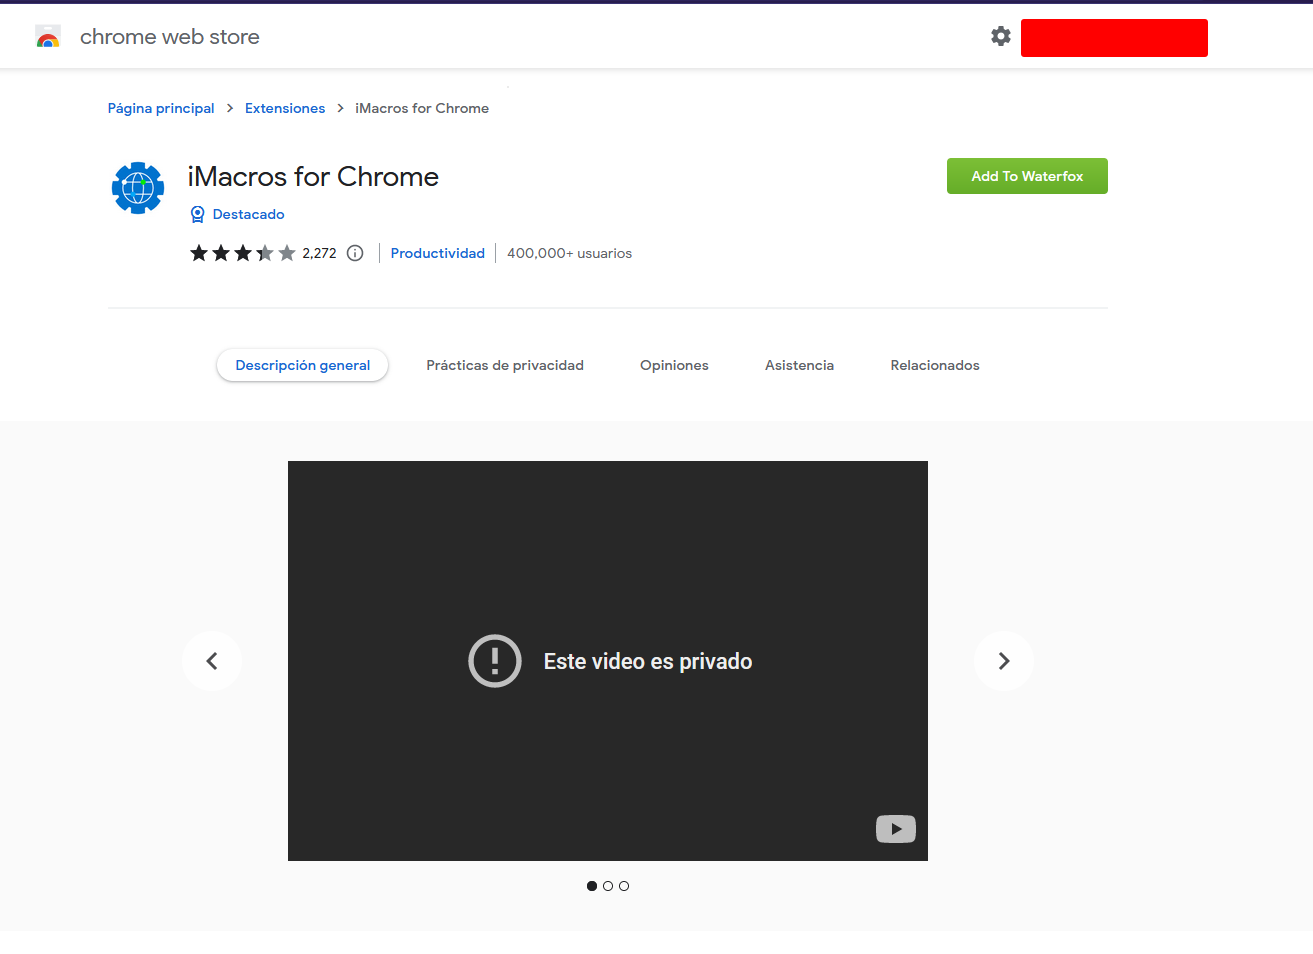Click the Chrome Web Store logo
Screen dimensions: 1313x954
point(47,36)
